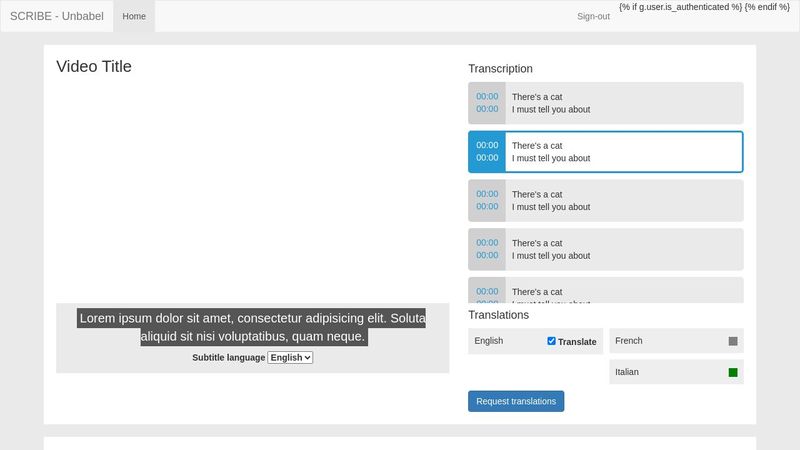The image size is (800, 450).
Task: Click the third transcription entry's timestamp block
Action: tap(487, 200)
